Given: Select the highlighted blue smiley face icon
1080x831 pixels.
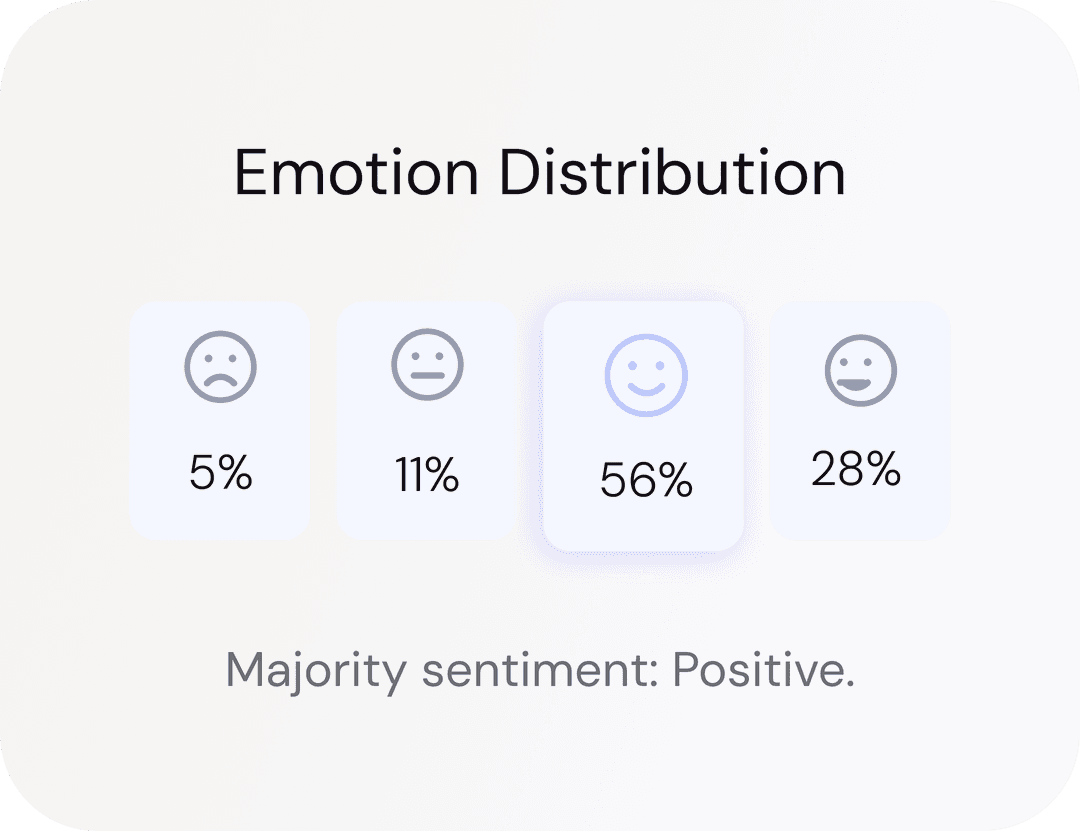Looking at the screenshot, I should (646, 376).
